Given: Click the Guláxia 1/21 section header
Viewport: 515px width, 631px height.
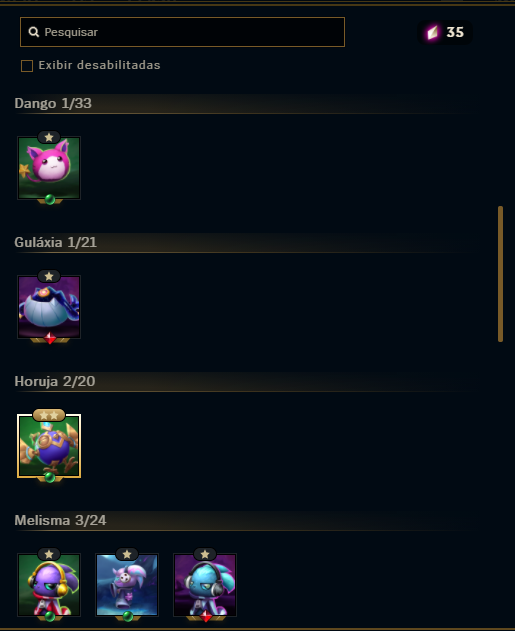Looking at the screenshot, I should [56, 242].
